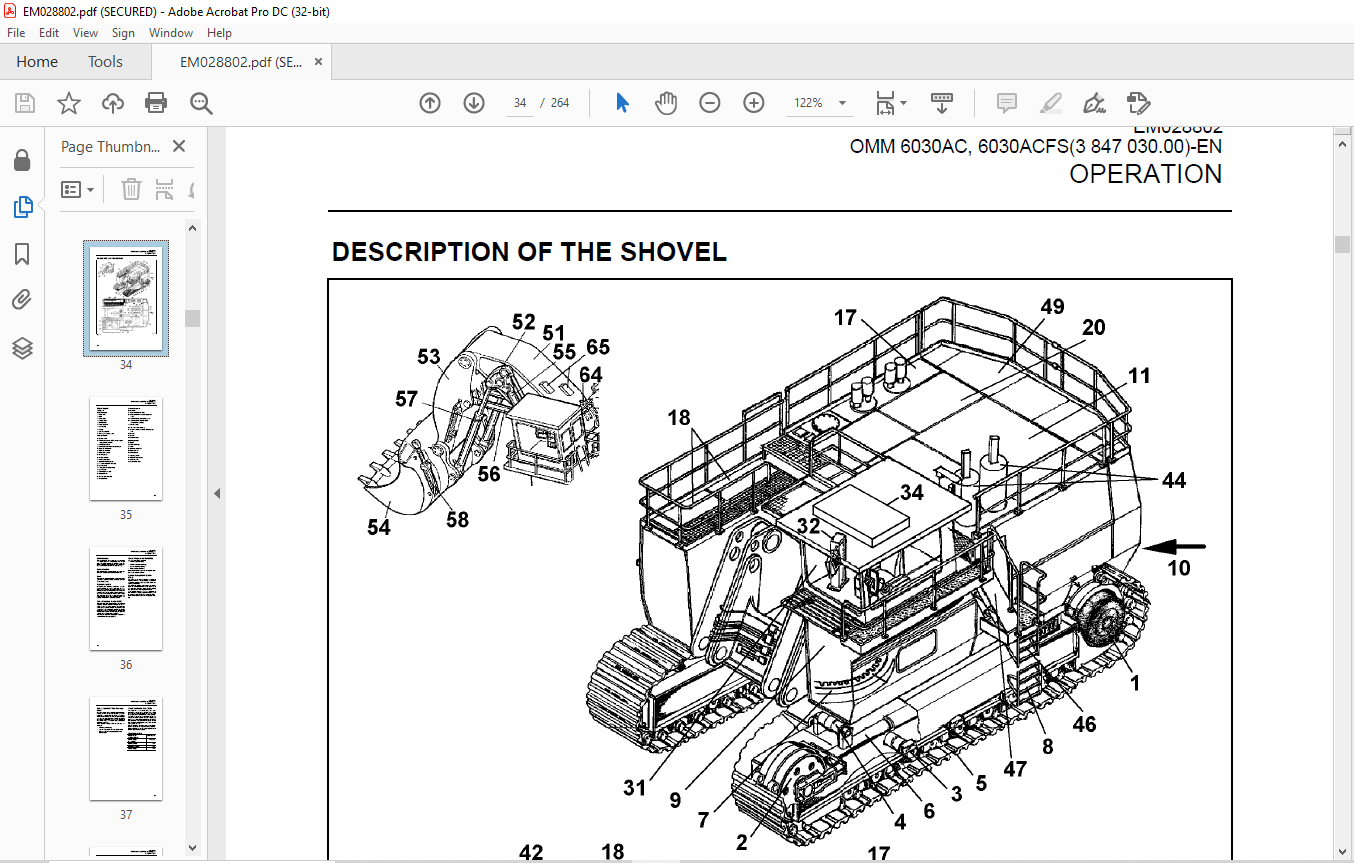Viewport: 1354px width, 863px height.
Task: Go to next page arrow
Action: (x=474, y=103)
